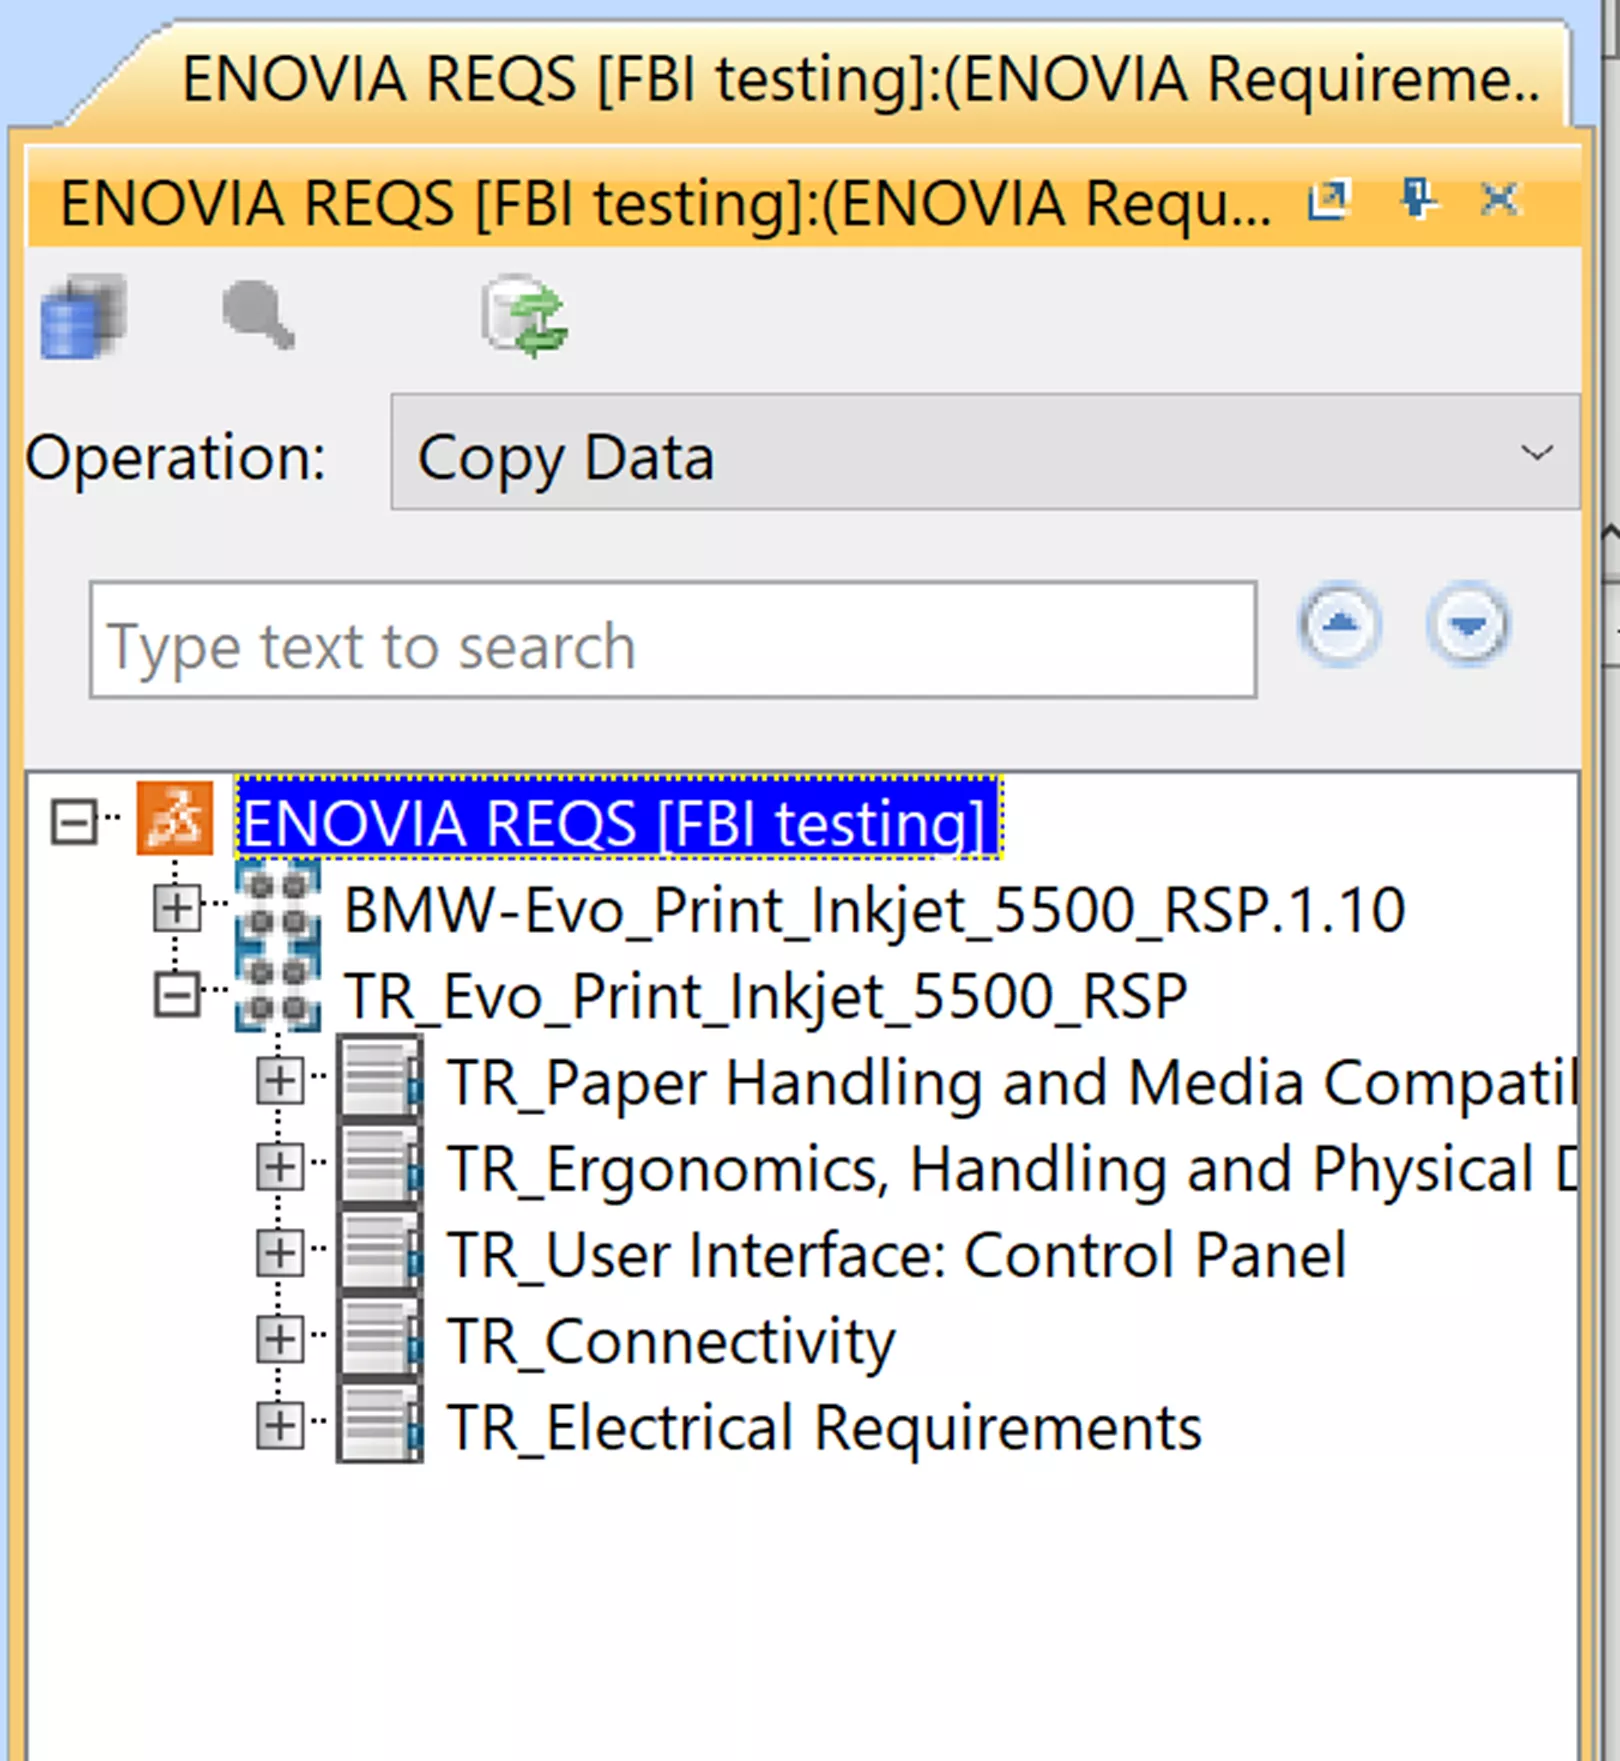Click the document icon beside TR_User Interface
This screenshot has height=1761, width=1620.
[380, 1250]
